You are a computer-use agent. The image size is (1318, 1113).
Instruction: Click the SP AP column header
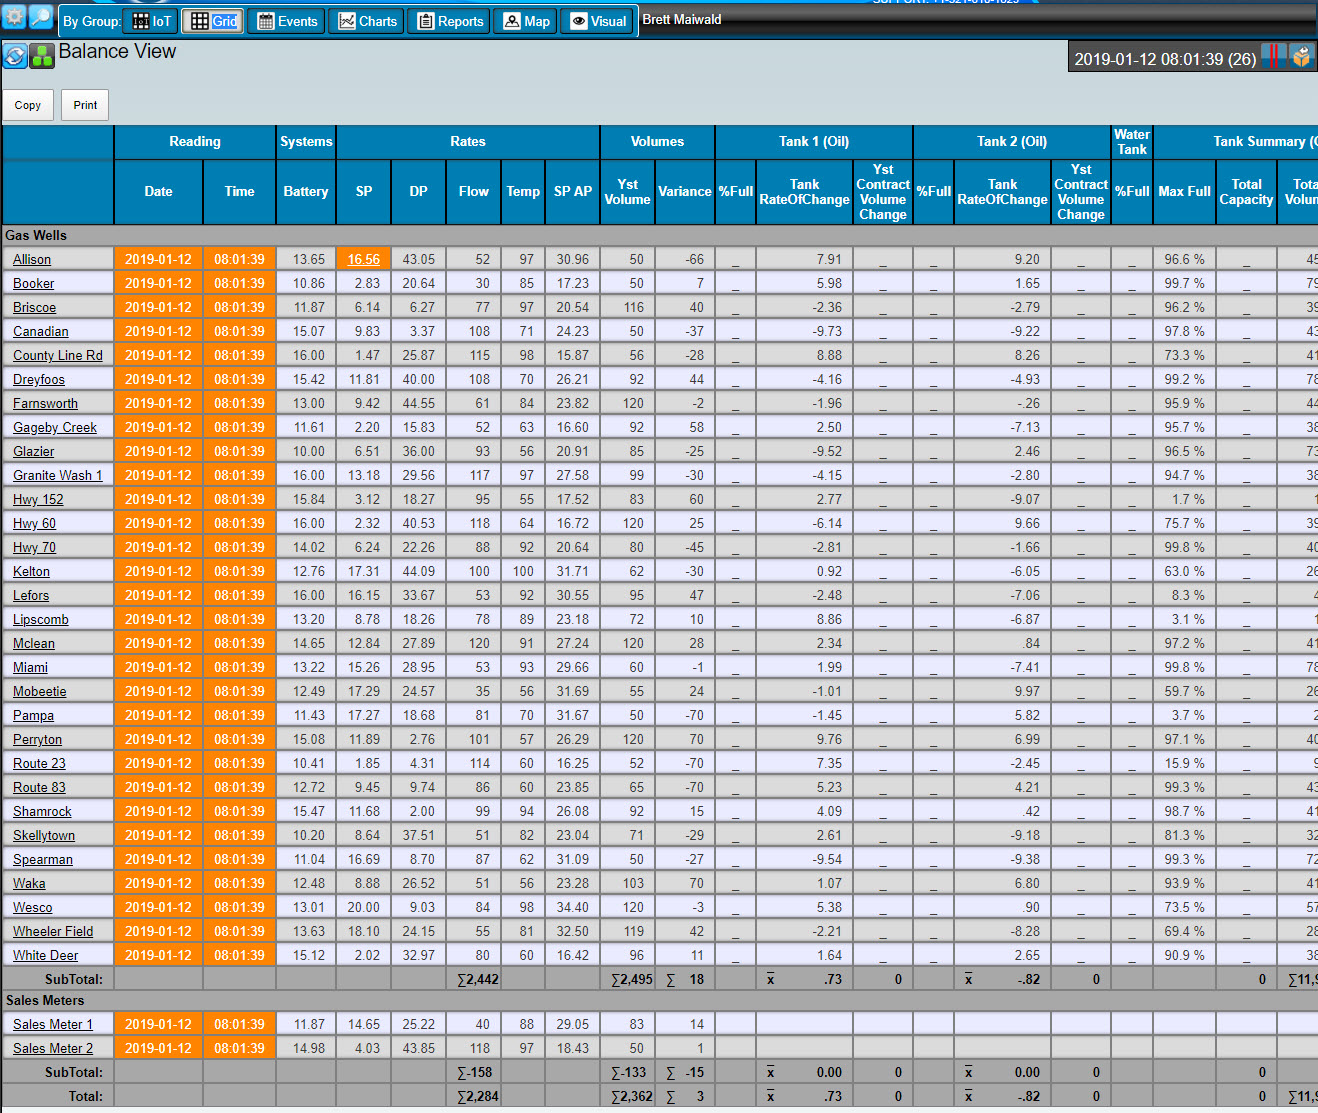573,191
